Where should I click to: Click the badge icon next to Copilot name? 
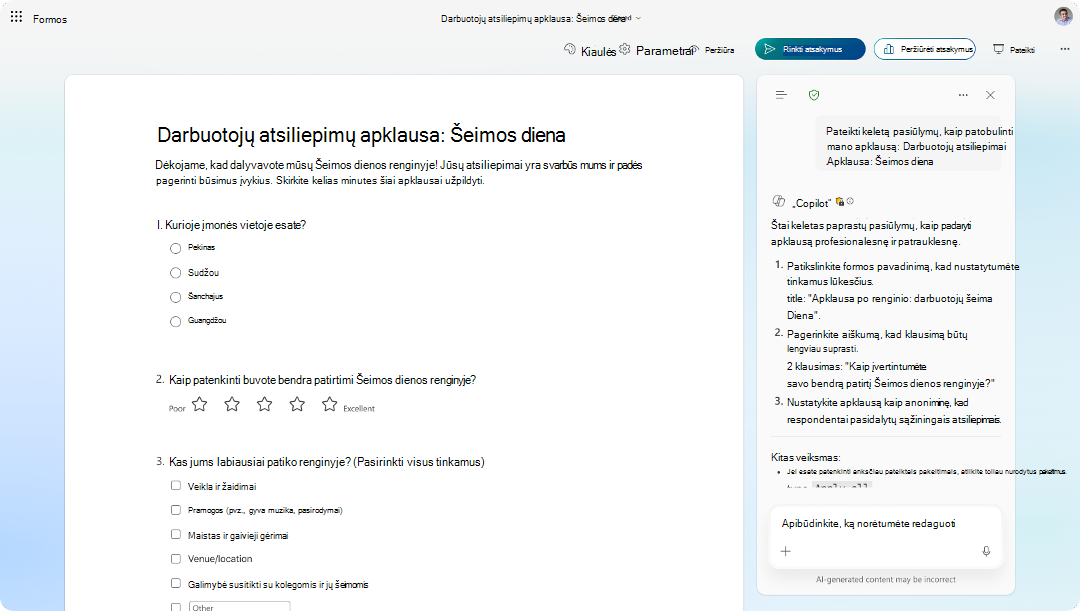[840, 202]
